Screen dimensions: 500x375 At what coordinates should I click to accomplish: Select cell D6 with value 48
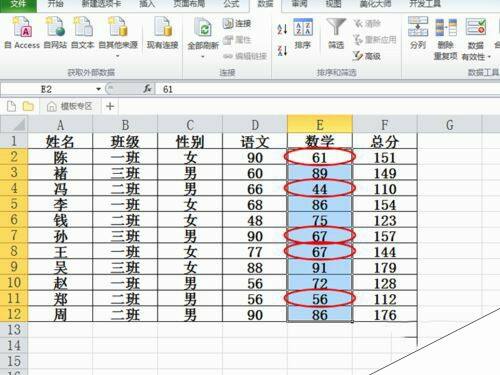pyautogui.click(x=255, y=220)
